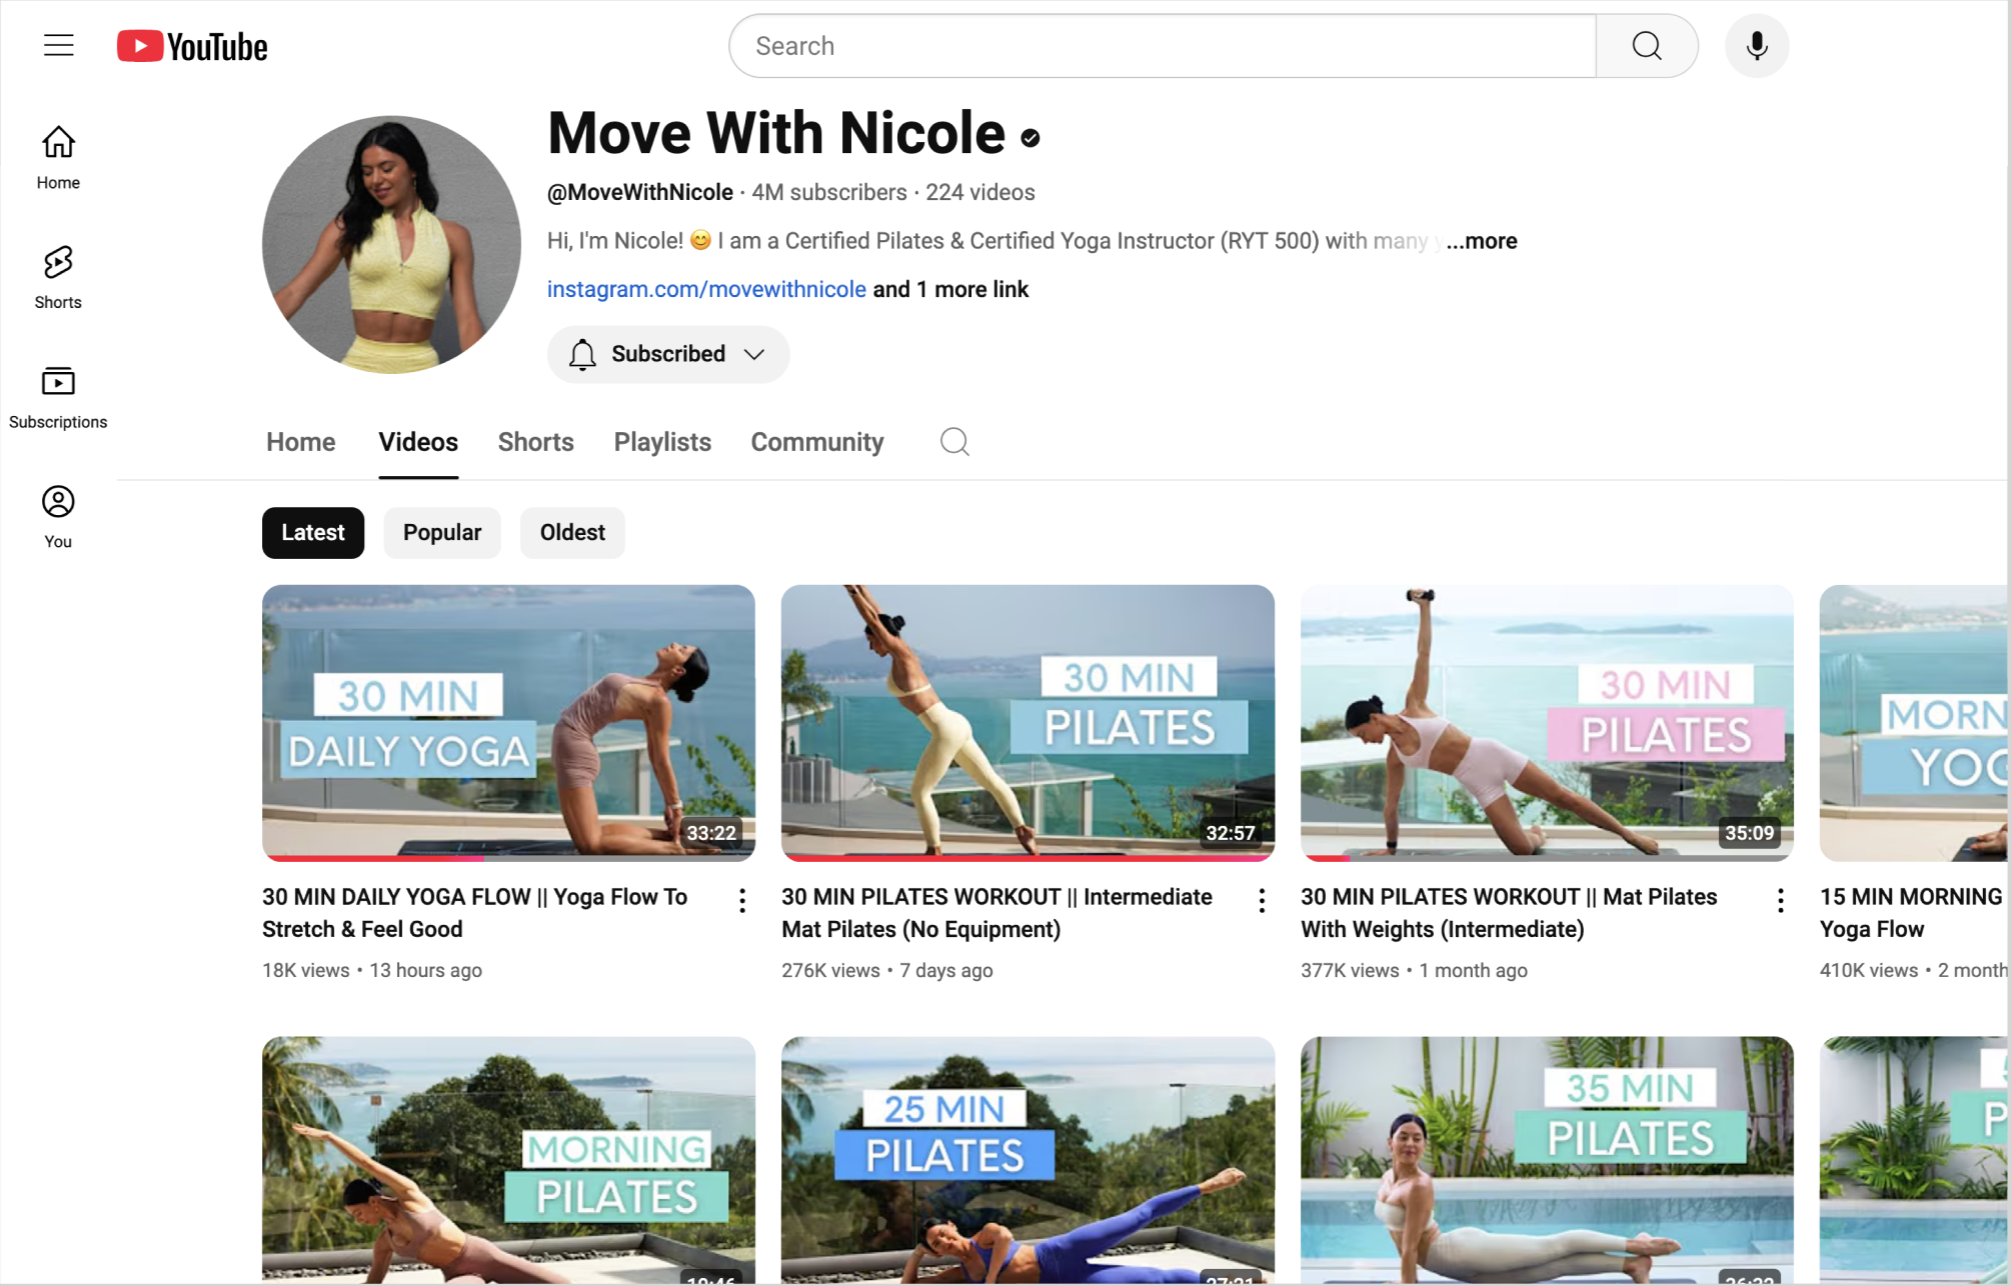Click the Search text field
The height and width of the screenshot is (1286, 2012).
click(x=1160, y=46)
